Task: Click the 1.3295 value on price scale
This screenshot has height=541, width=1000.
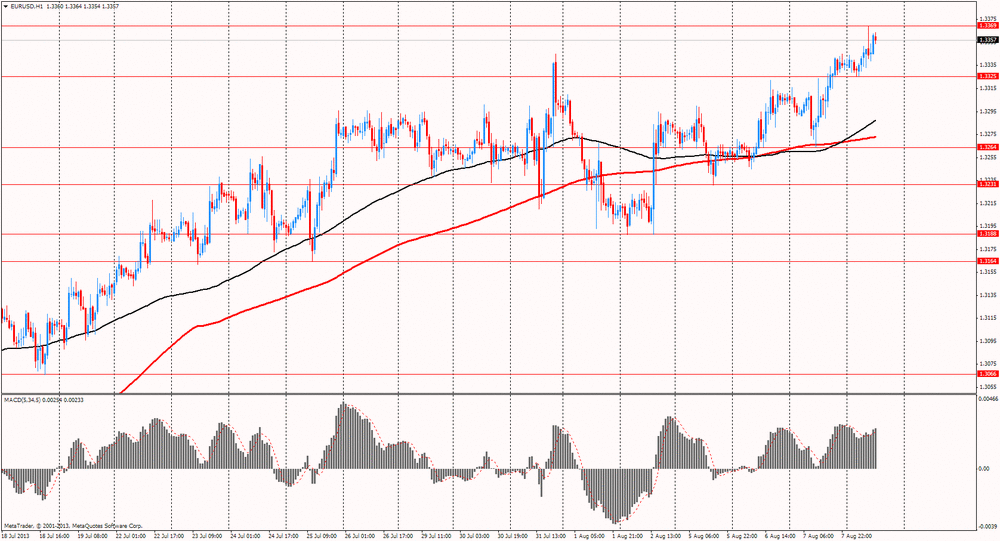Action: 989,111
